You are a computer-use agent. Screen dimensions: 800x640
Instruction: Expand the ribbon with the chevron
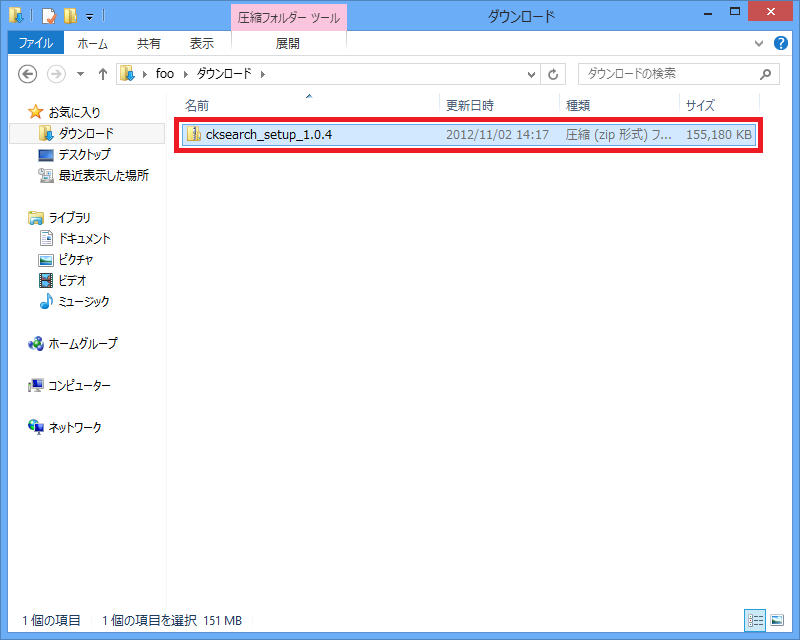click(758, 44)
